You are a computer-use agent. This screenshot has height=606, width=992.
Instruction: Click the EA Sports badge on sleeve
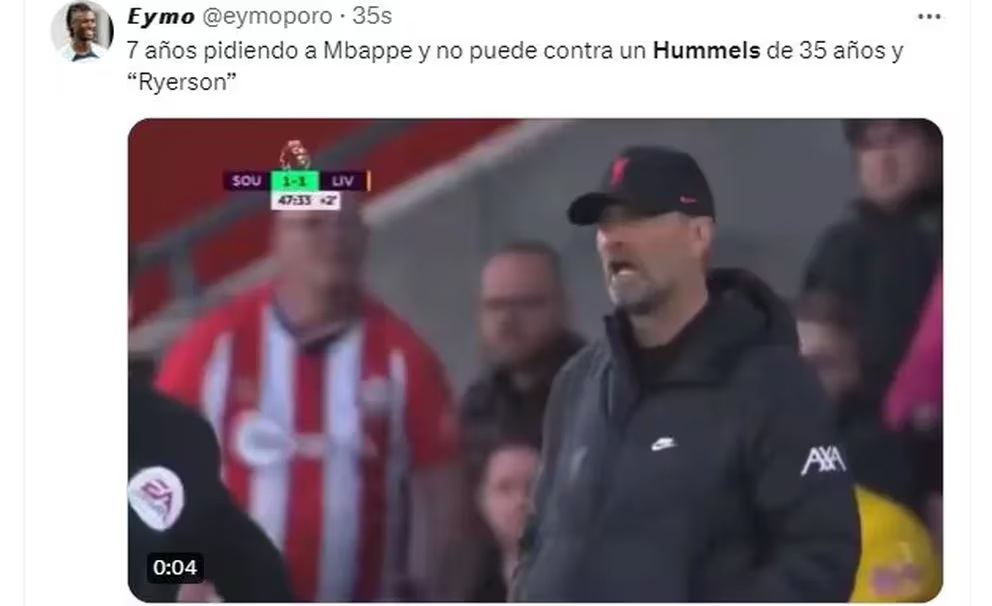point(156,498)
